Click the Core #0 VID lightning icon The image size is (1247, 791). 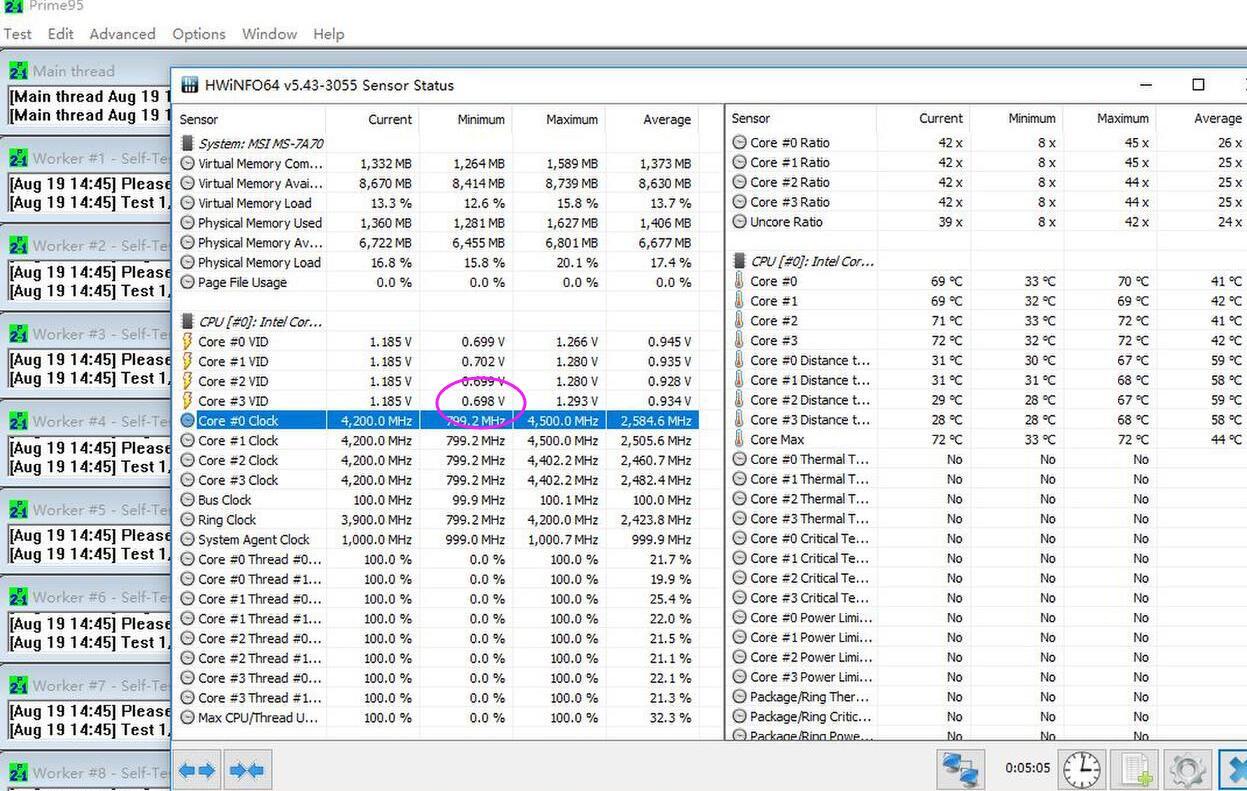pos(187,342)
